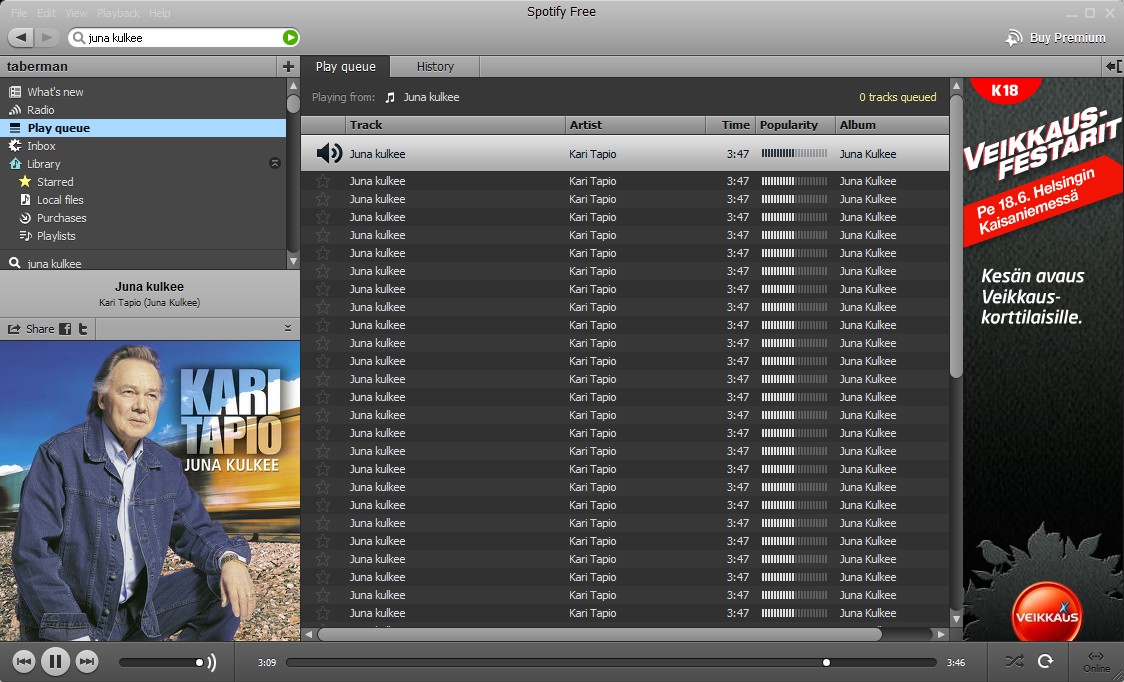Toggle repeat playback mode

point(1046,661)
